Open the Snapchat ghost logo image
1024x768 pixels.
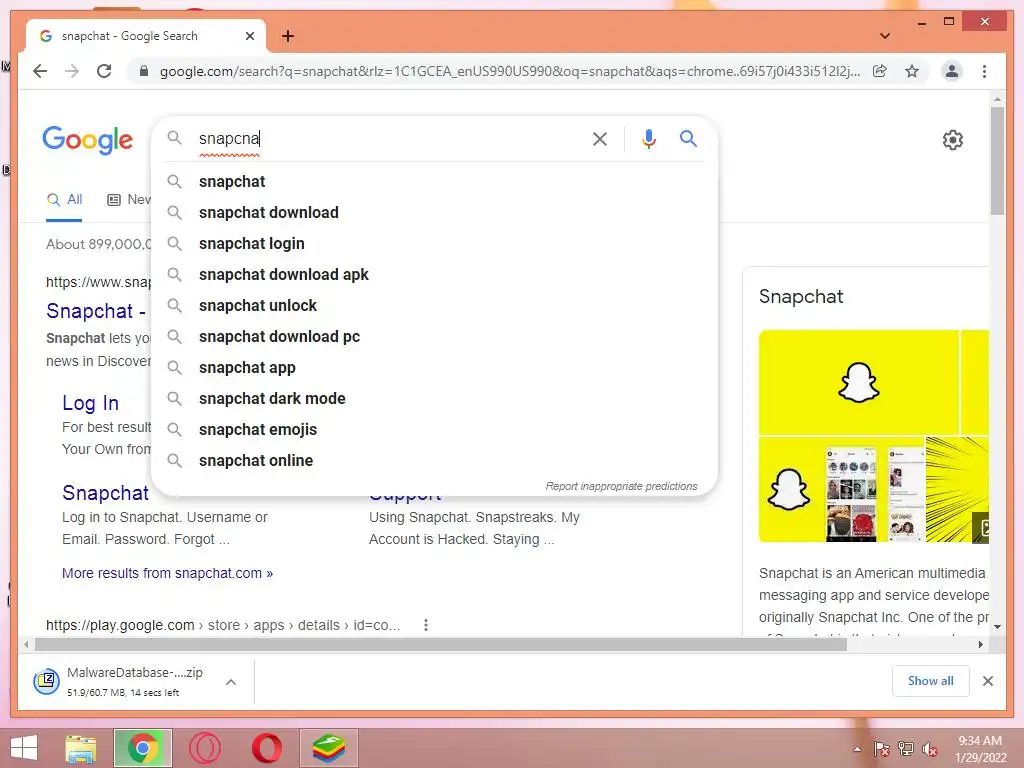858,382
